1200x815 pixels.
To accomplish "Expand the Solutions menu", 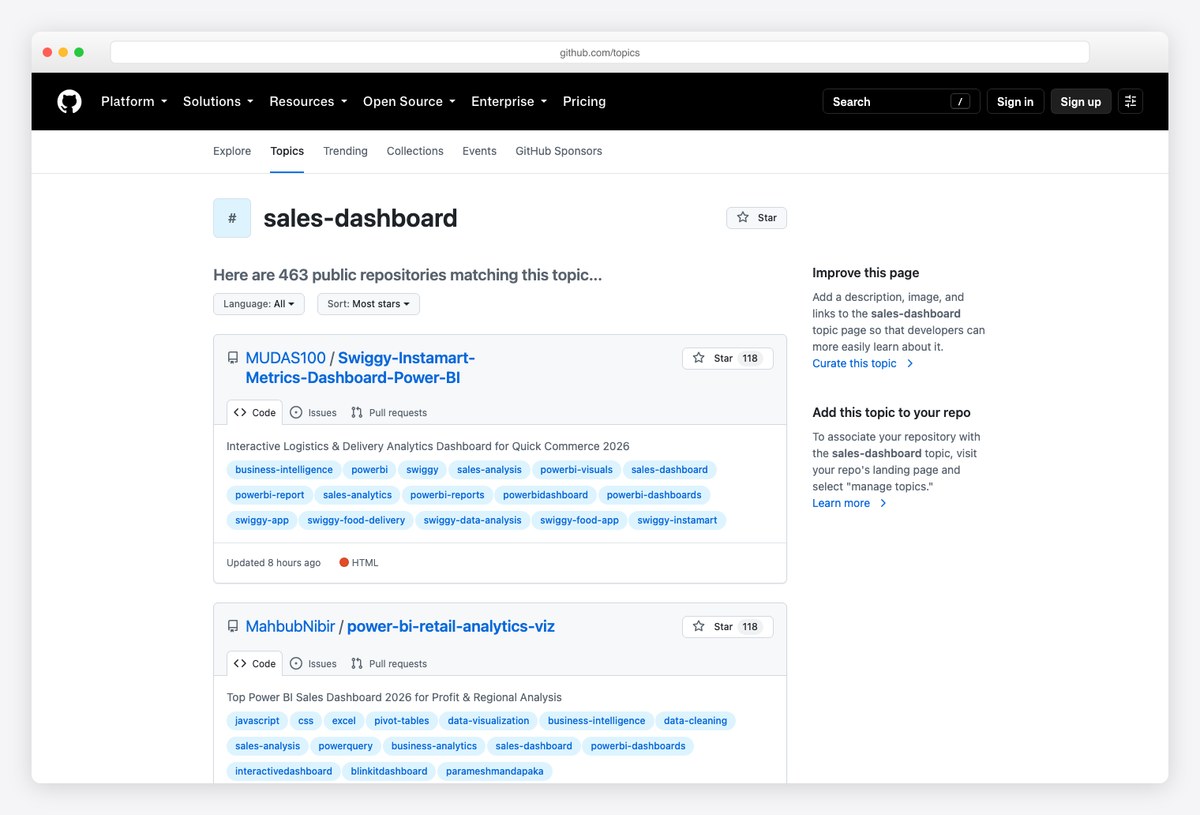I will [218, 101].
